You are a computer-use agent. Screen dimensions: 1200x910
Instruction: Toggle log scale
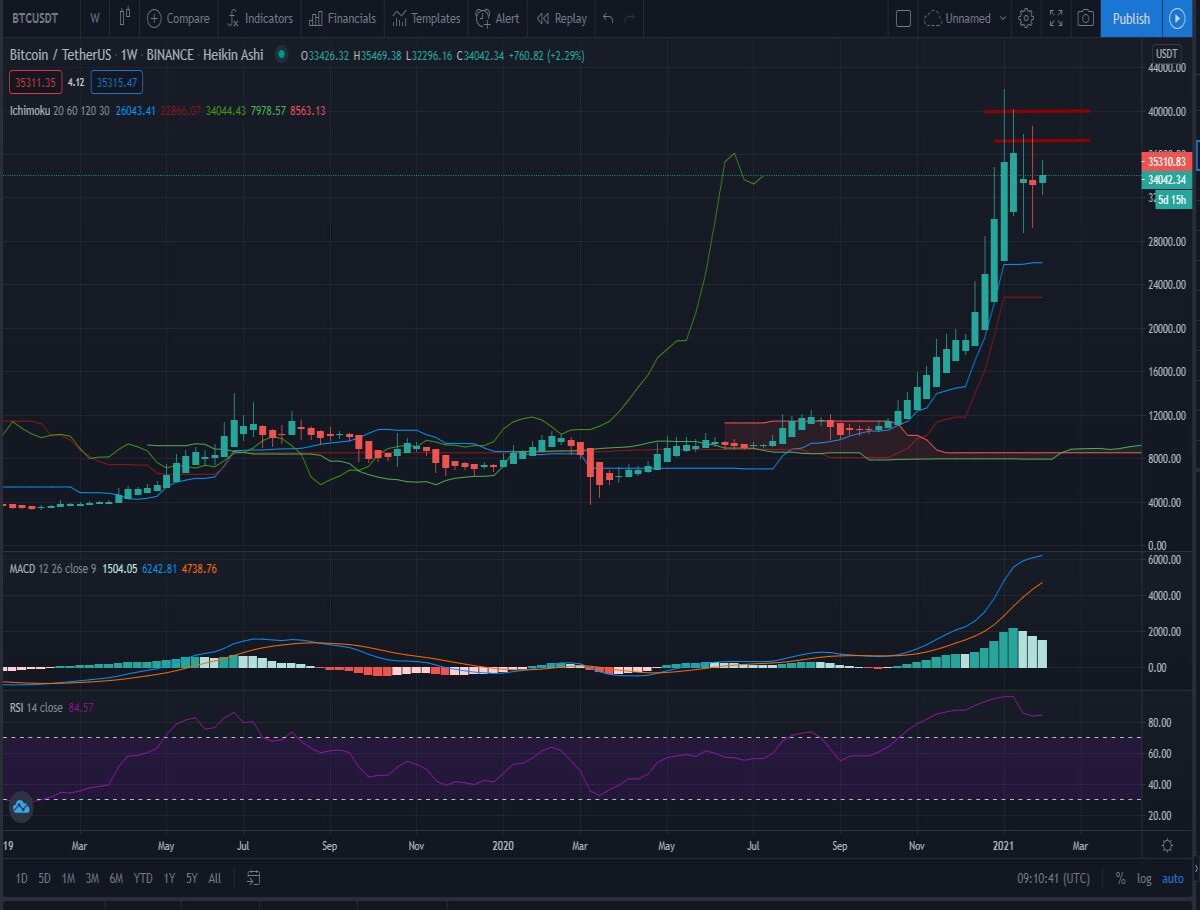1144,878
